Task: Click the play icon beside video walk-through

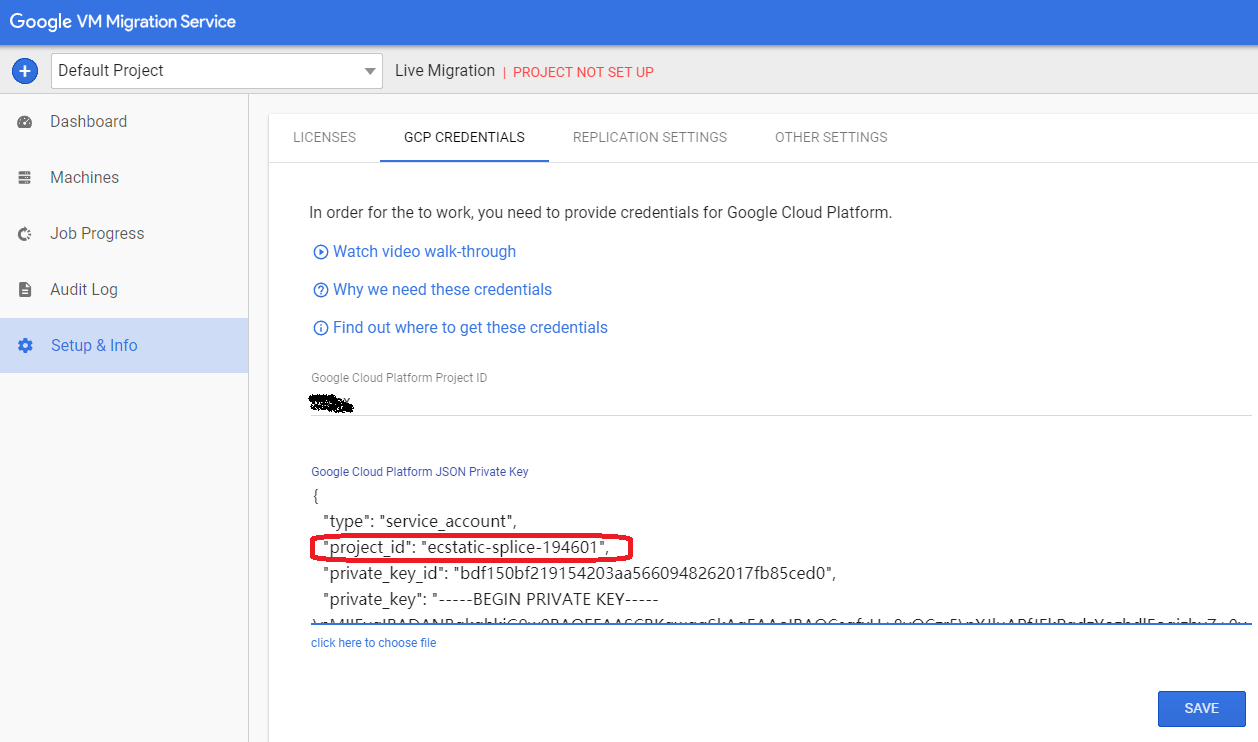Action: click(x=320, y=251)
